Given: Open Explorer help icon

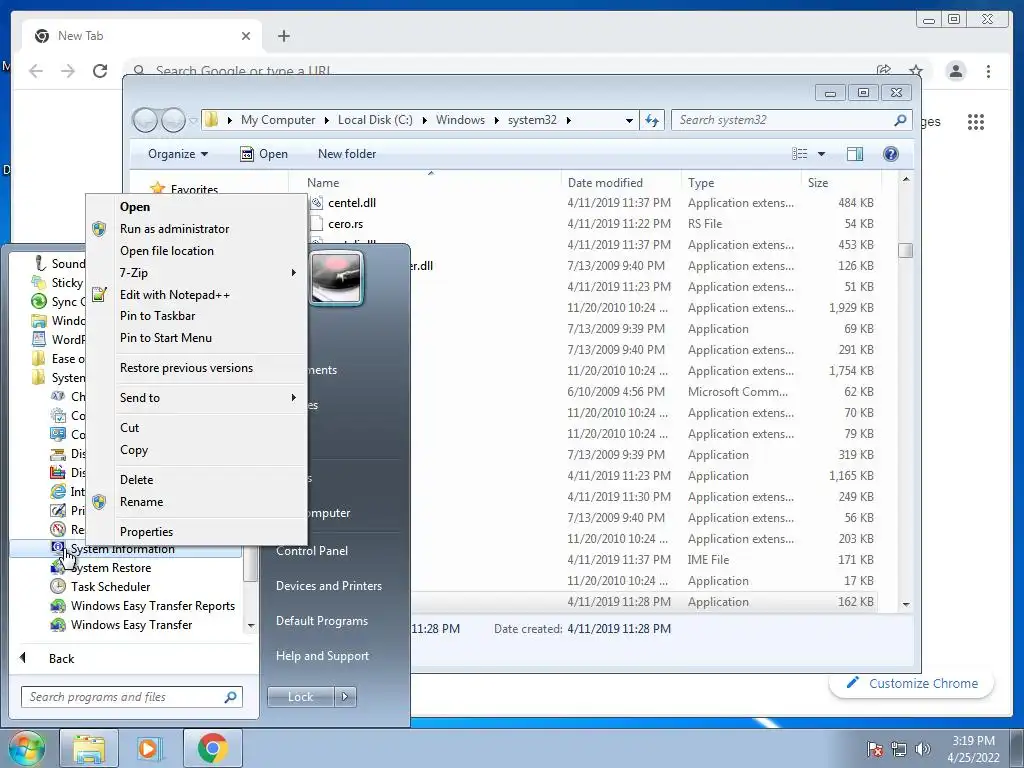Looking at the screenshot, I should tap(890, 154).
